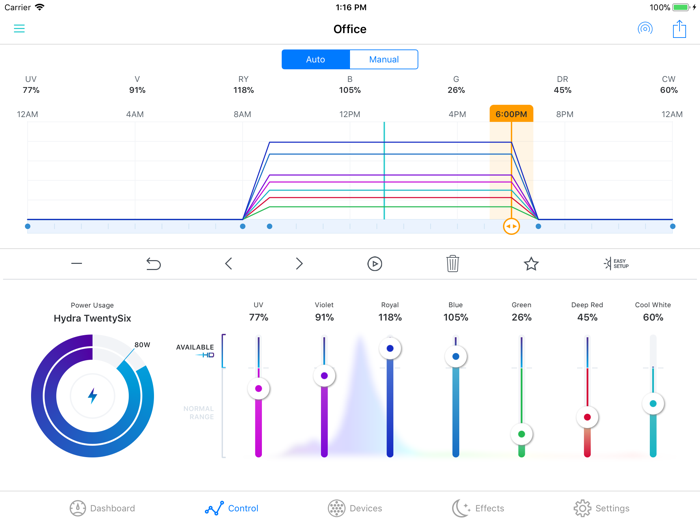Screen dimensions: 700x525
Task: Select the timeline point at 8AM
Action: coord(242,226)
